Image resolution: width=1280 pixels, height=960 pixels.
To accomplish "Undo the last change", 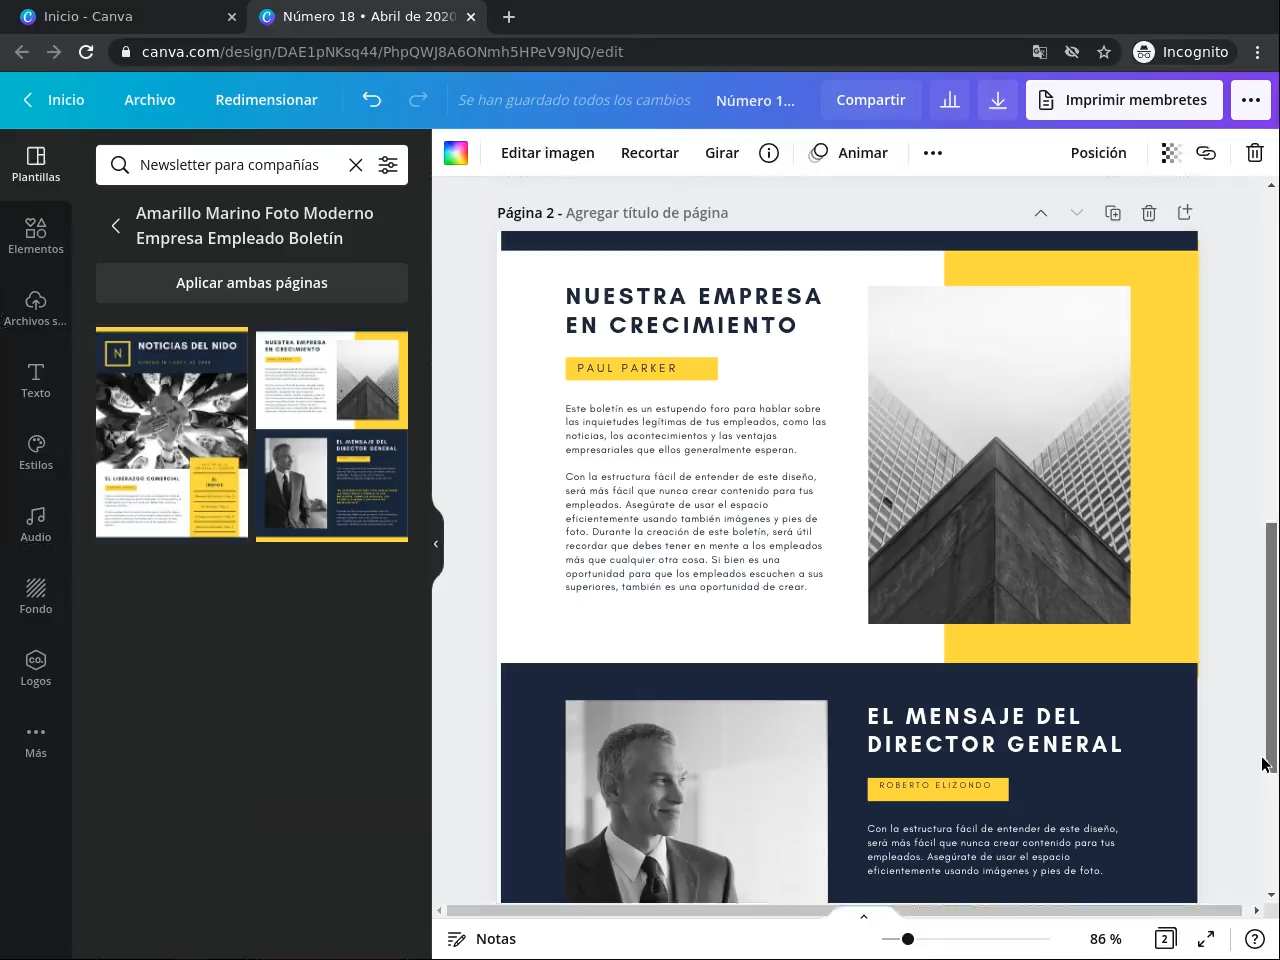I will click(x=372, y=100).
